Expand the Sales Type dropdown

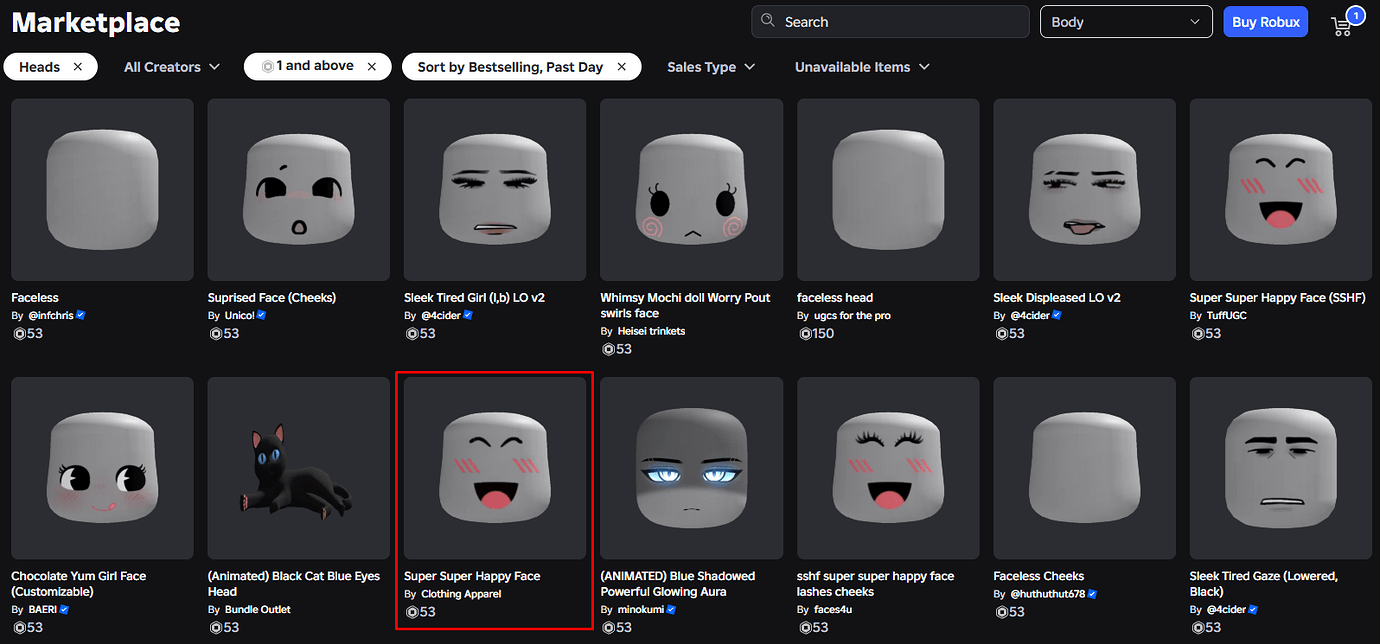point(711,67)
